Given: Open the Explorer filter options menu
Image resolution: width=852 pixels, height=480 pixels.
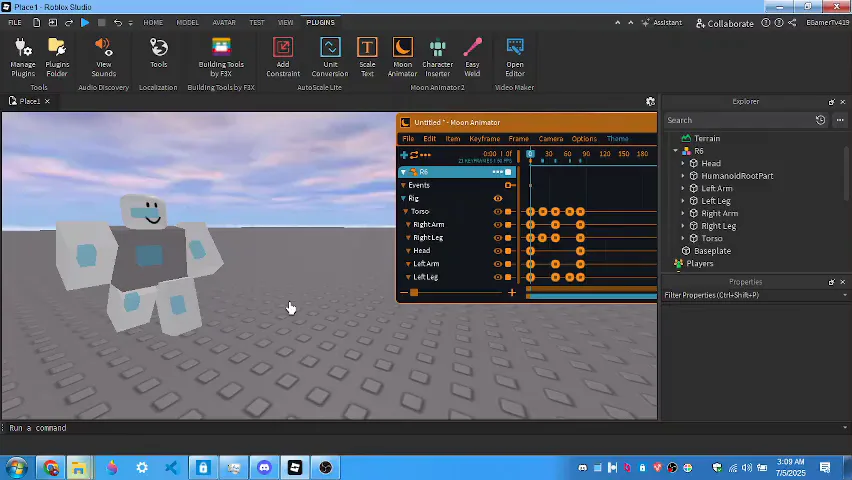Looking at the screenshot, I should click(x=840, y=120).
